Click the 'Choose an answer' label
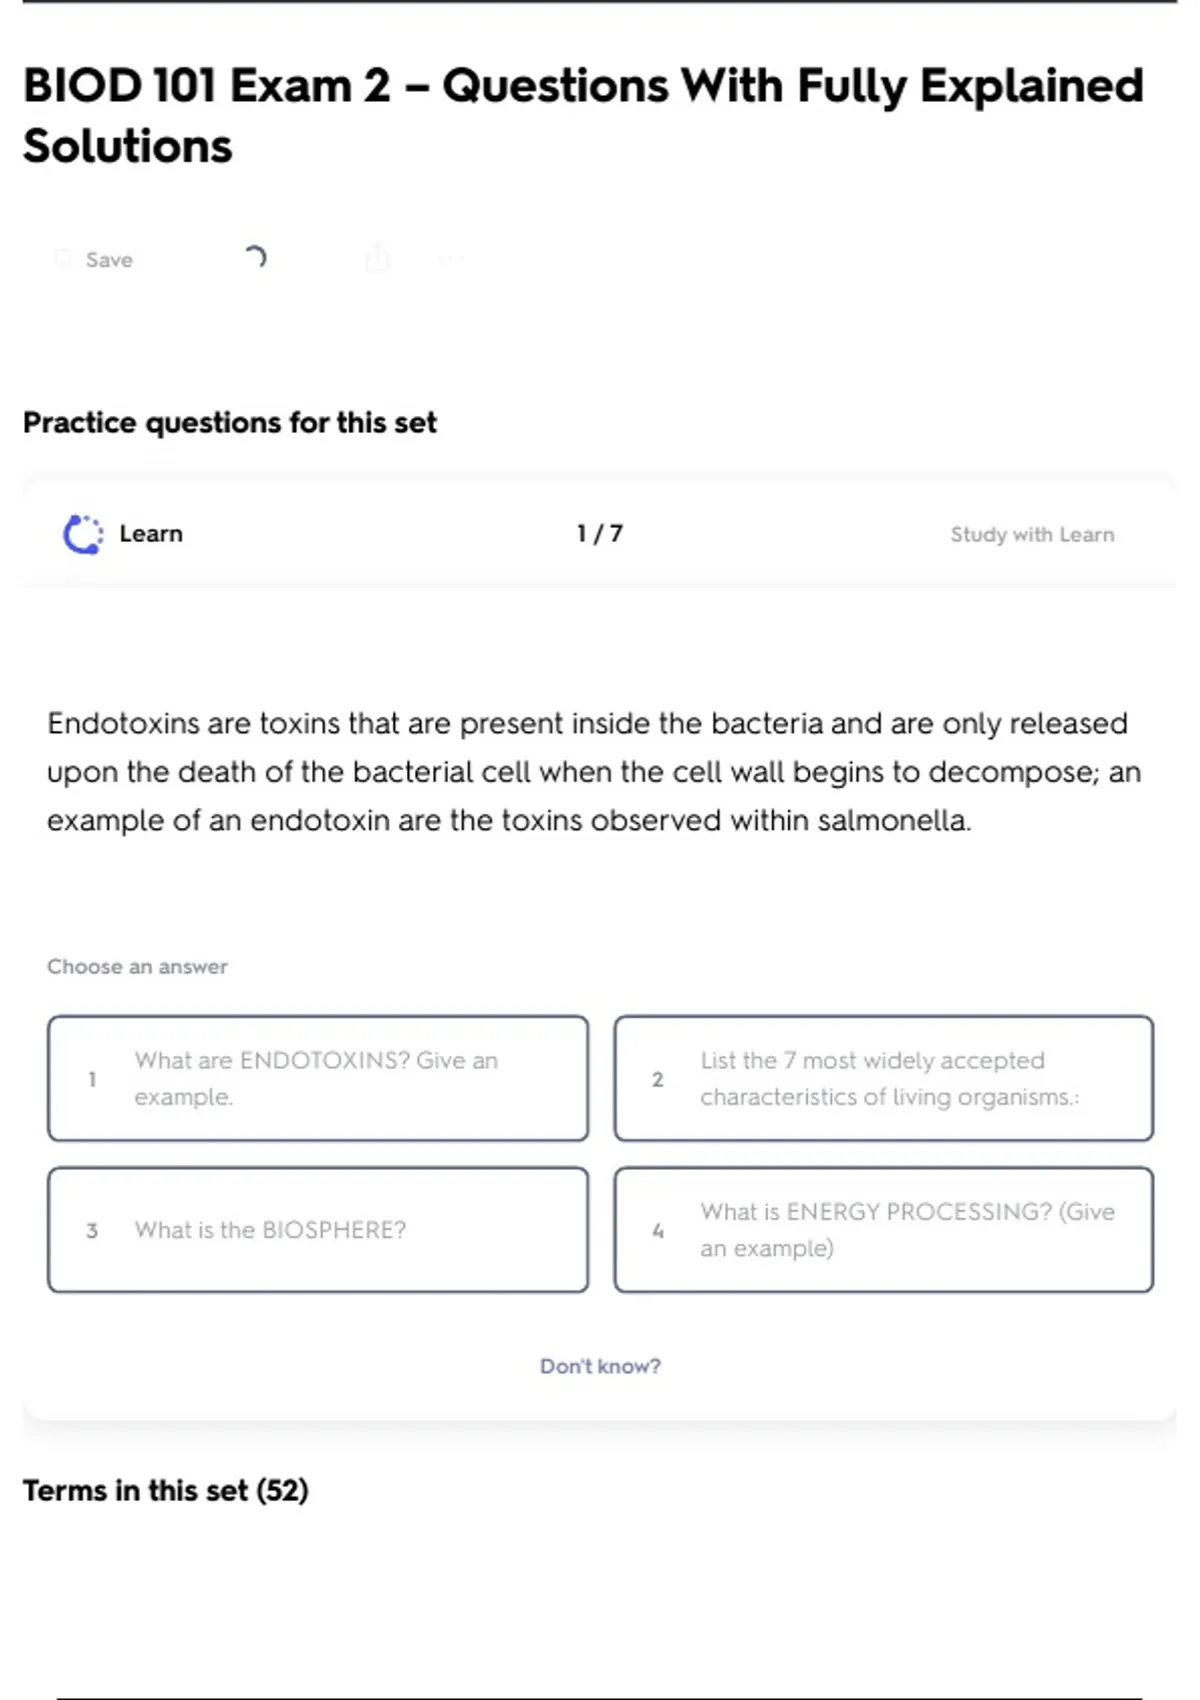1200x1700 pixels. tap(137, 967)
